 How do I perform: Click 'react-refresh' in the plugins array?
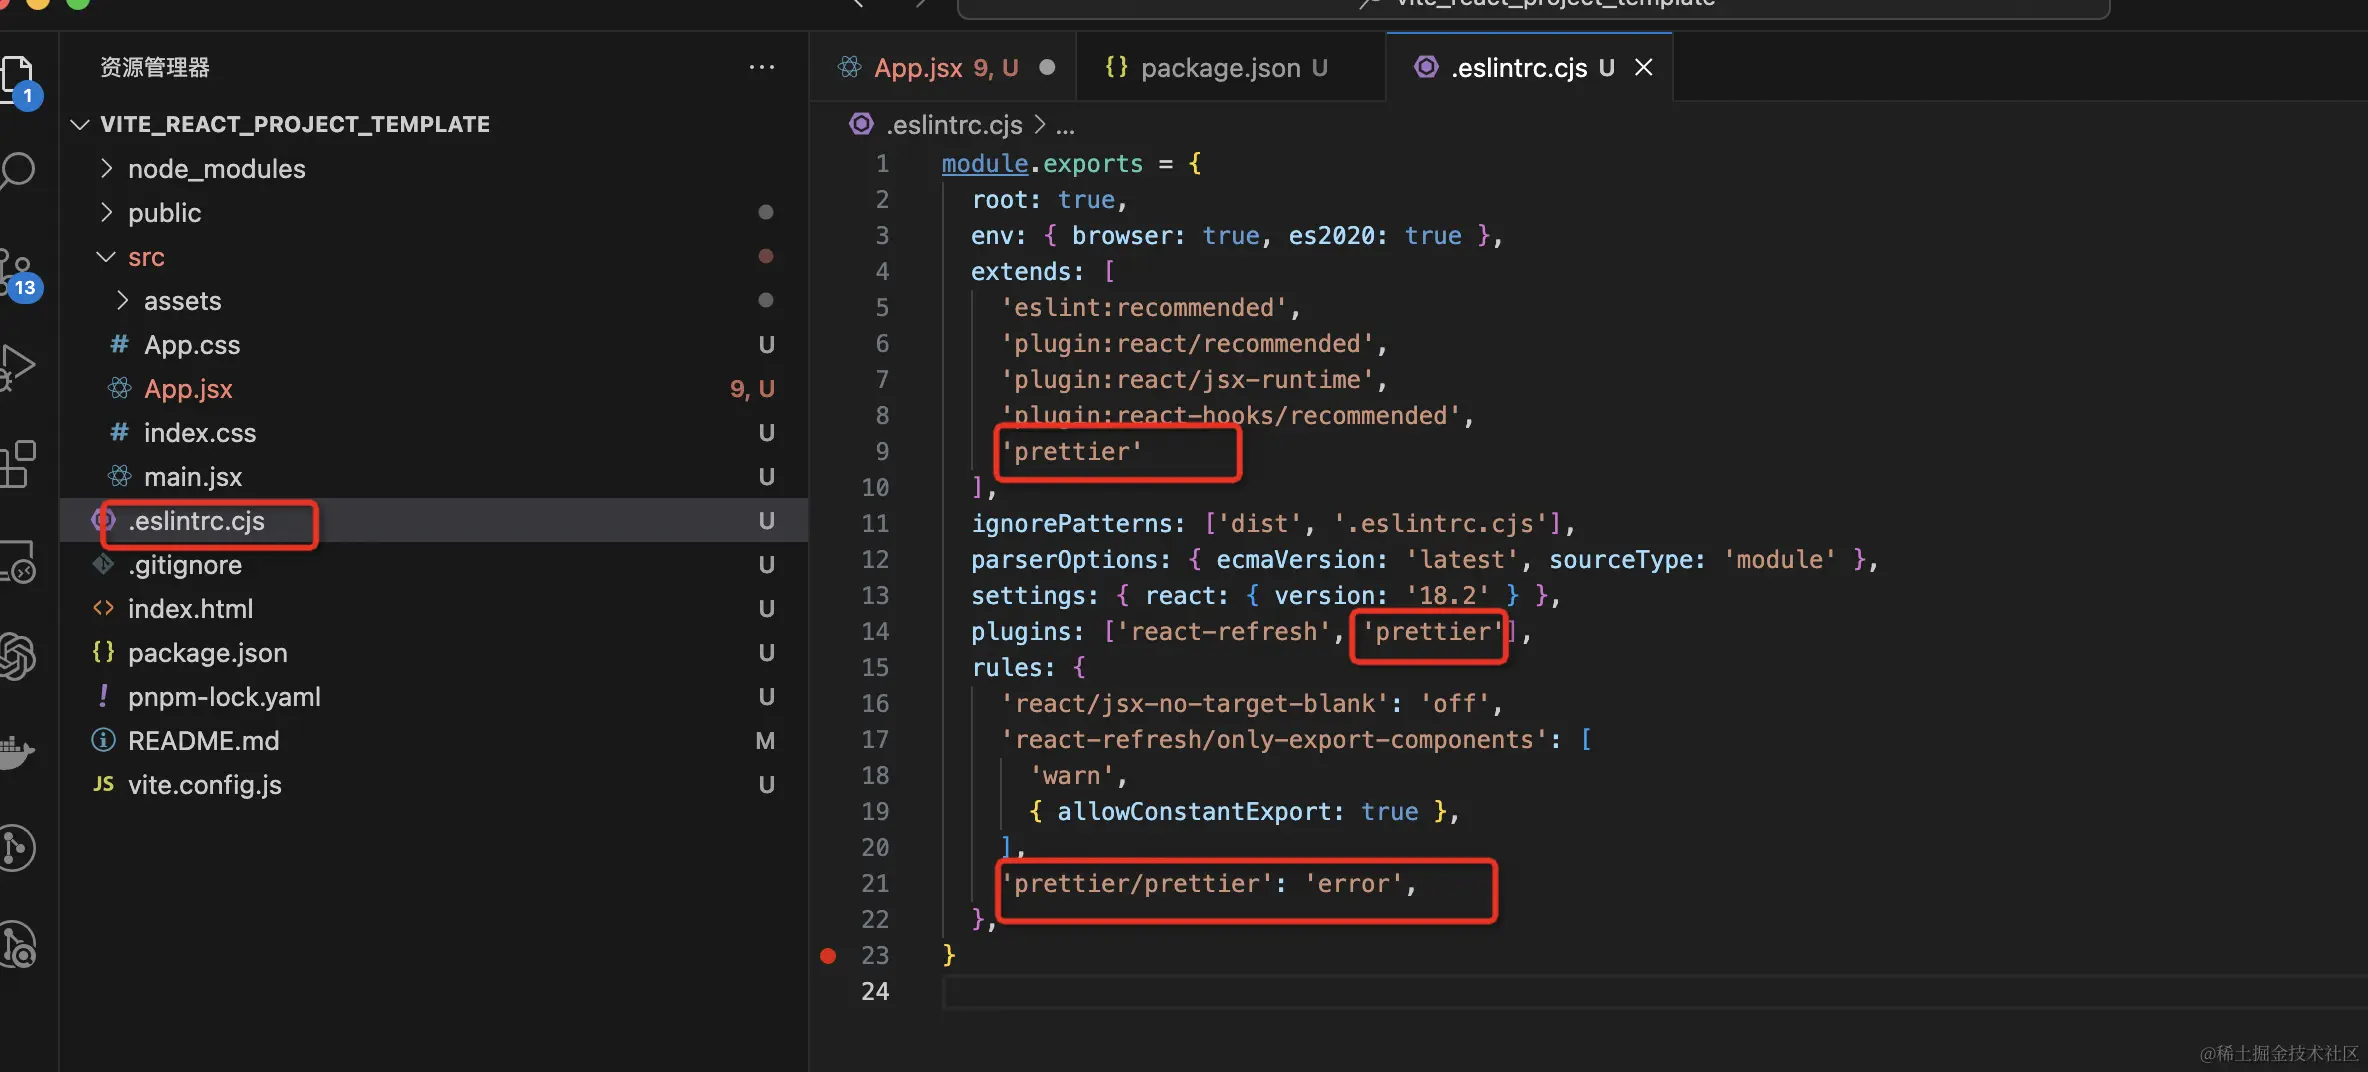1223,631
